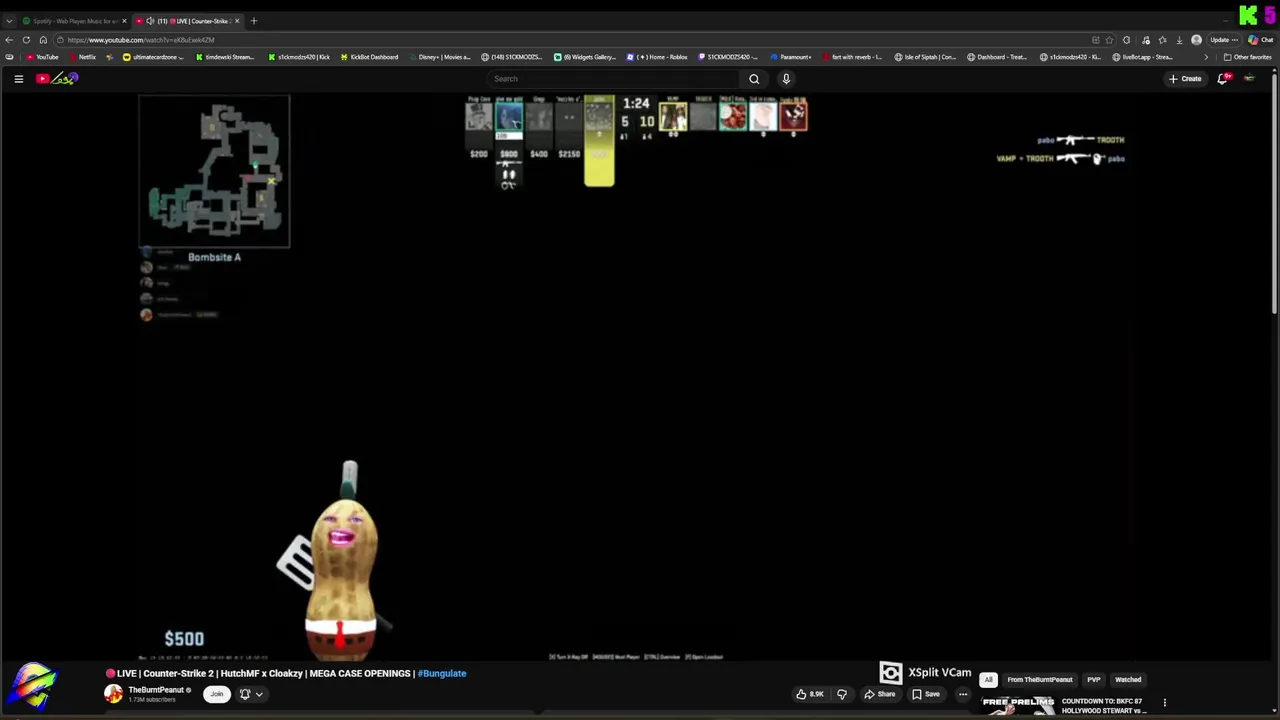Select the LIVE Counter-Strike tab

coord(188,21)
